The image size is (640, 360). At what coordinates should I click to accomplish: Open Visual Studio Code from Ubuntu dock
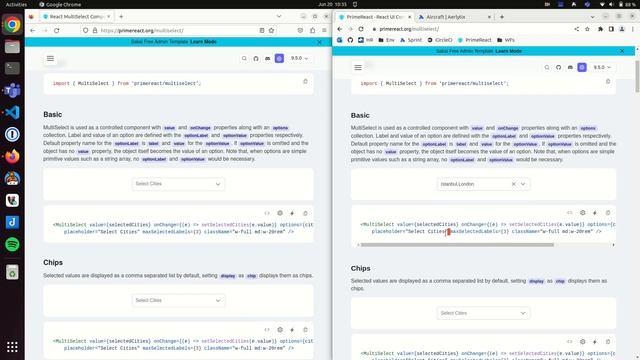(12, 112)
